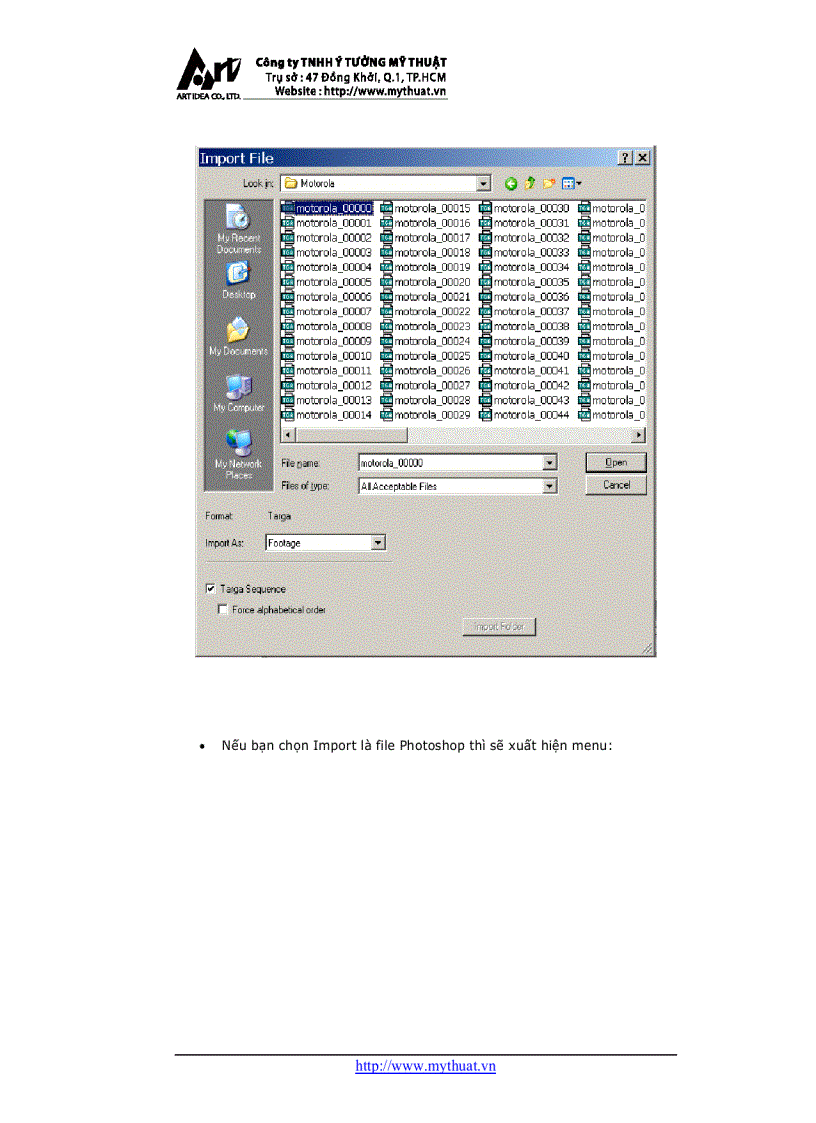Click the dialog's help question mark button

tap(625, 158)
